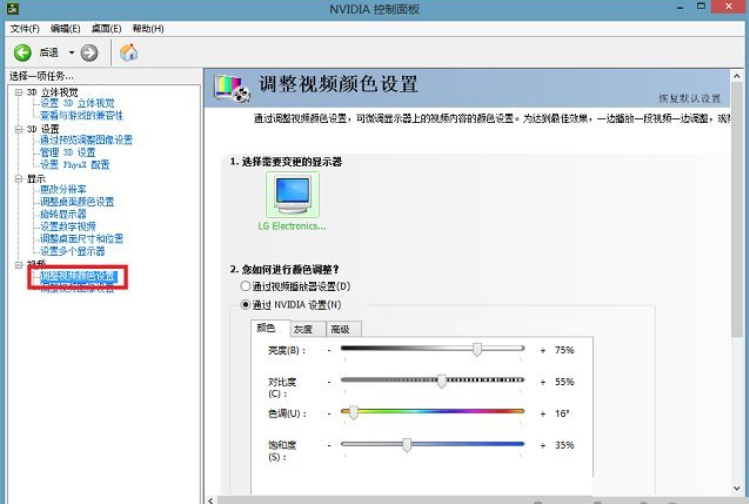
Task: Click the 色调(U) hue slider thumb
Action: [x=353, y=412]
